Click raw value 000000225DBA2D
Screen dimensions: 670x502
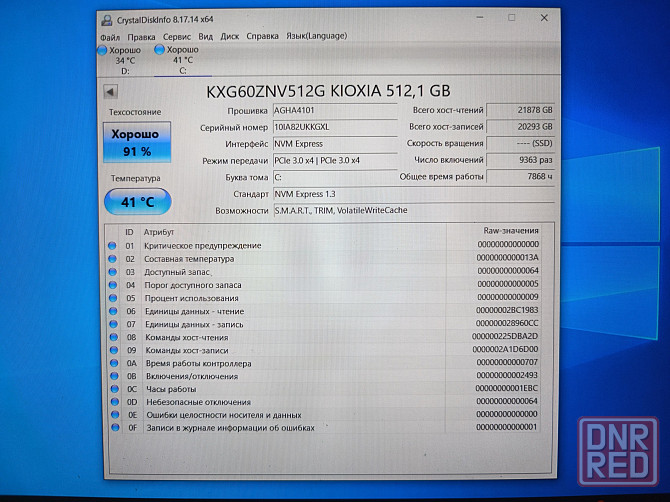pos(505,336)
